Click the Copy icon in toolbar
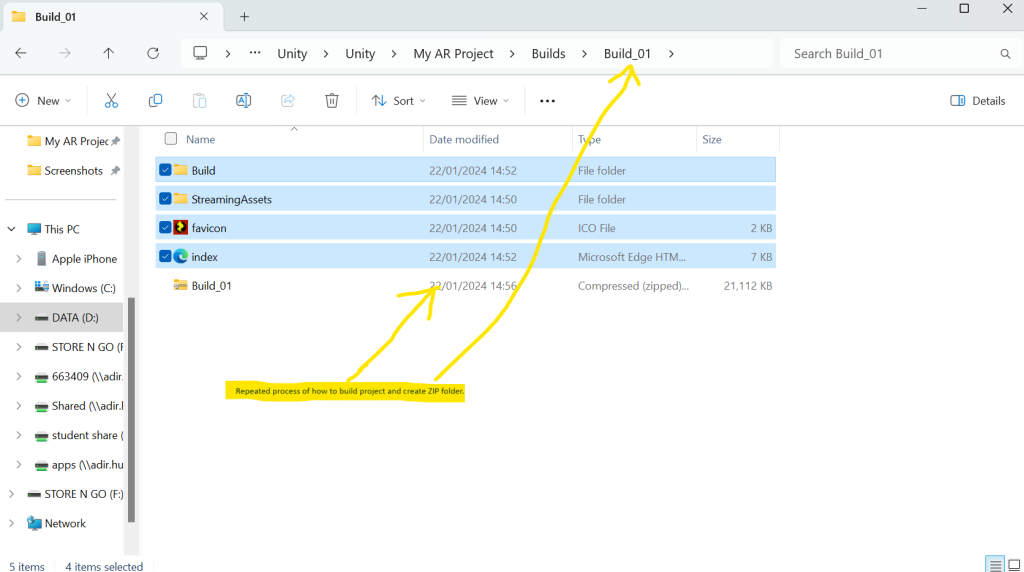Viewport: 1024px width, 572px height. pyautogui.click(x=155, y=101)
